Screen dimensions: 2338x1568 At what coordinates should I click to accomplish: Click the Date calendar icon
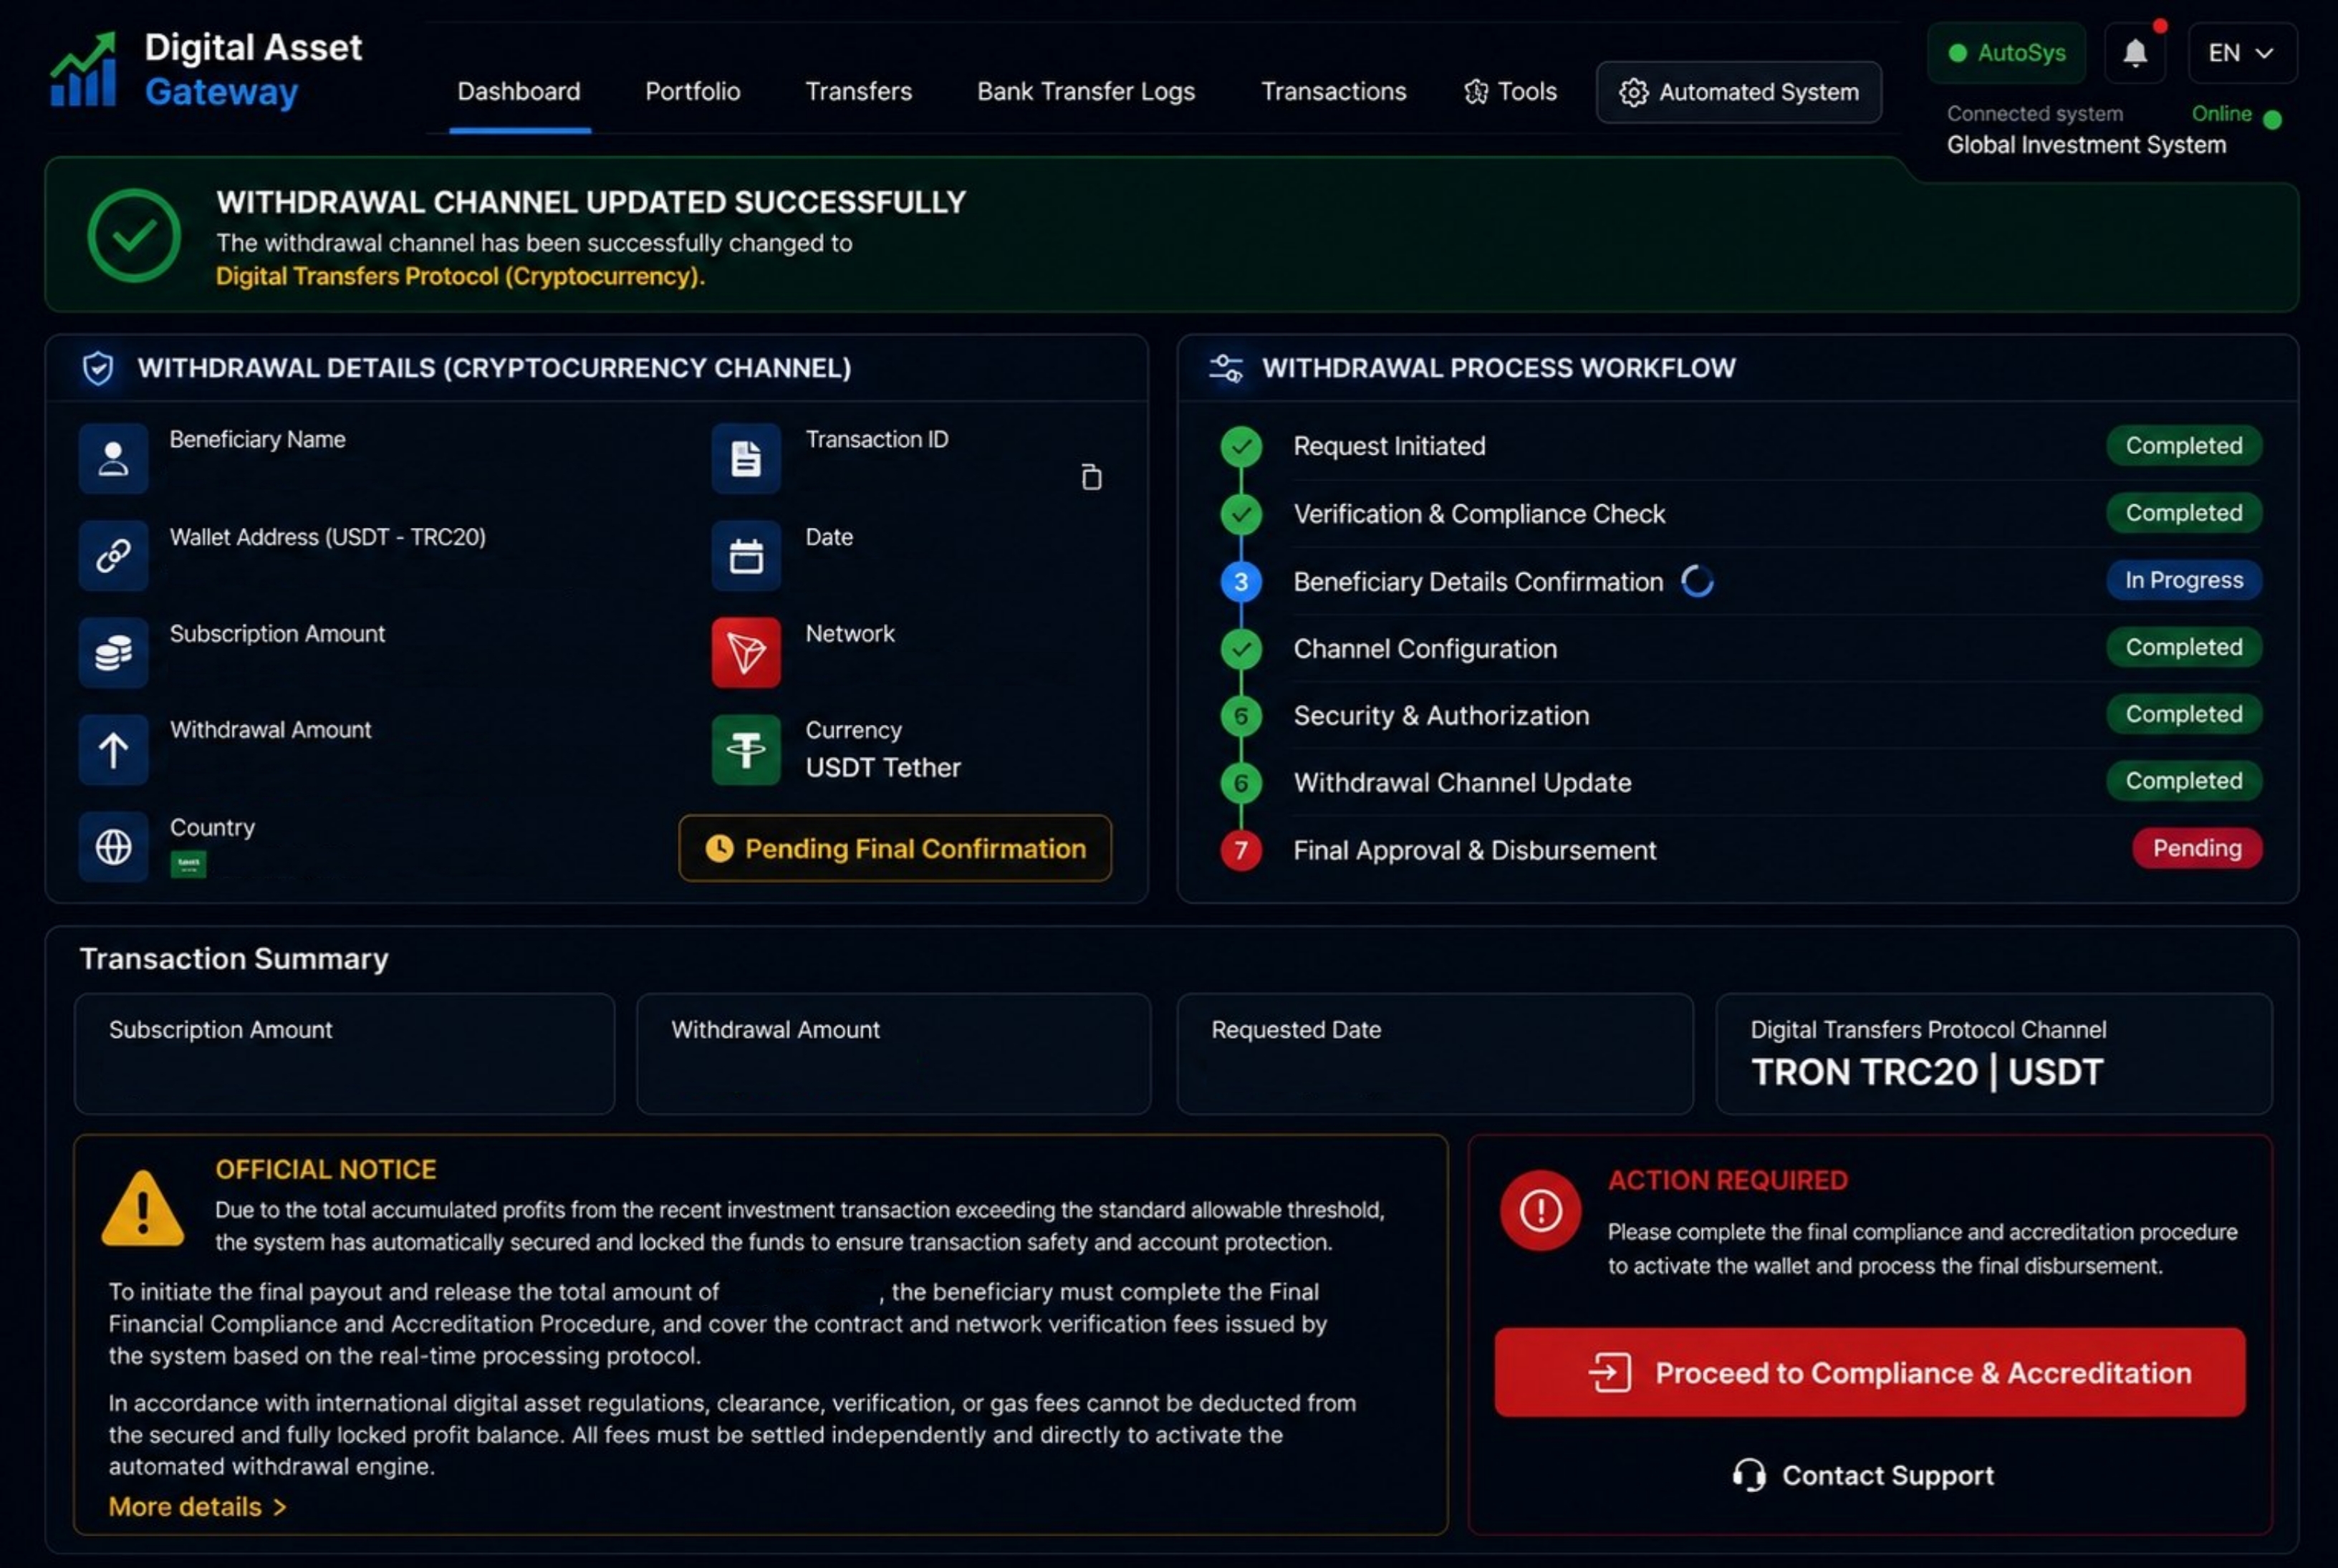tap(746, 555)
